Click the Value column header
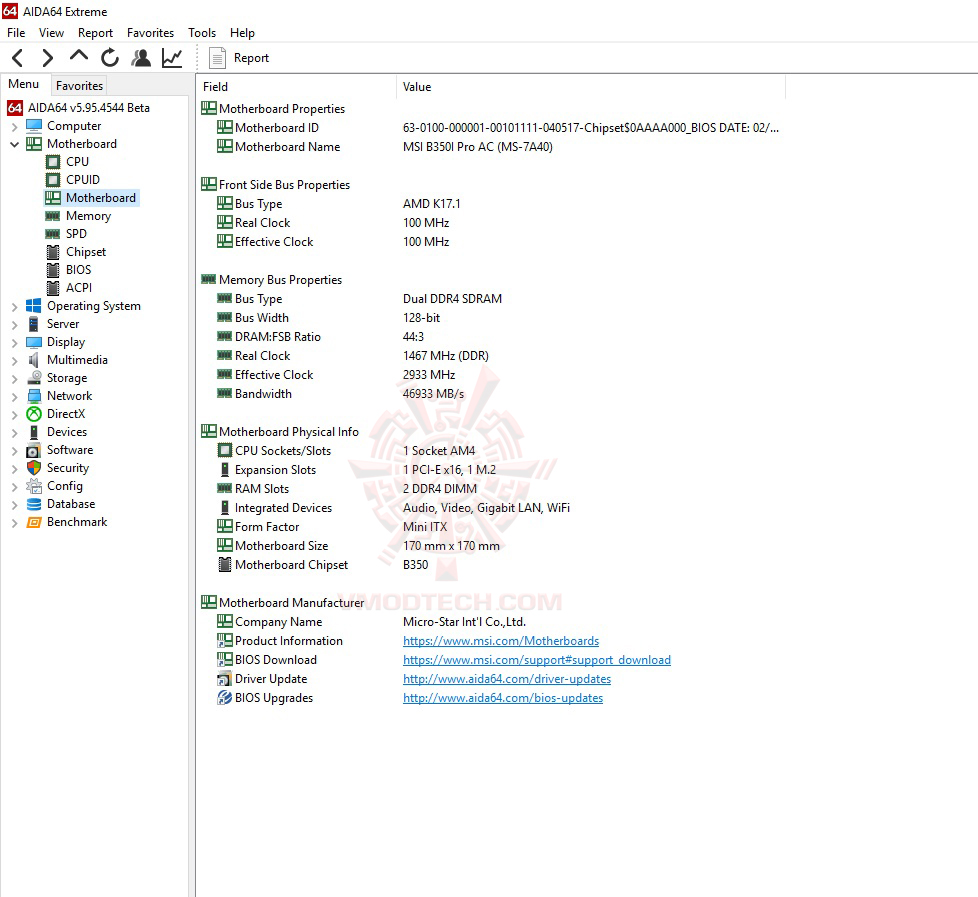The image size is (978, 897). coord(591,87)
